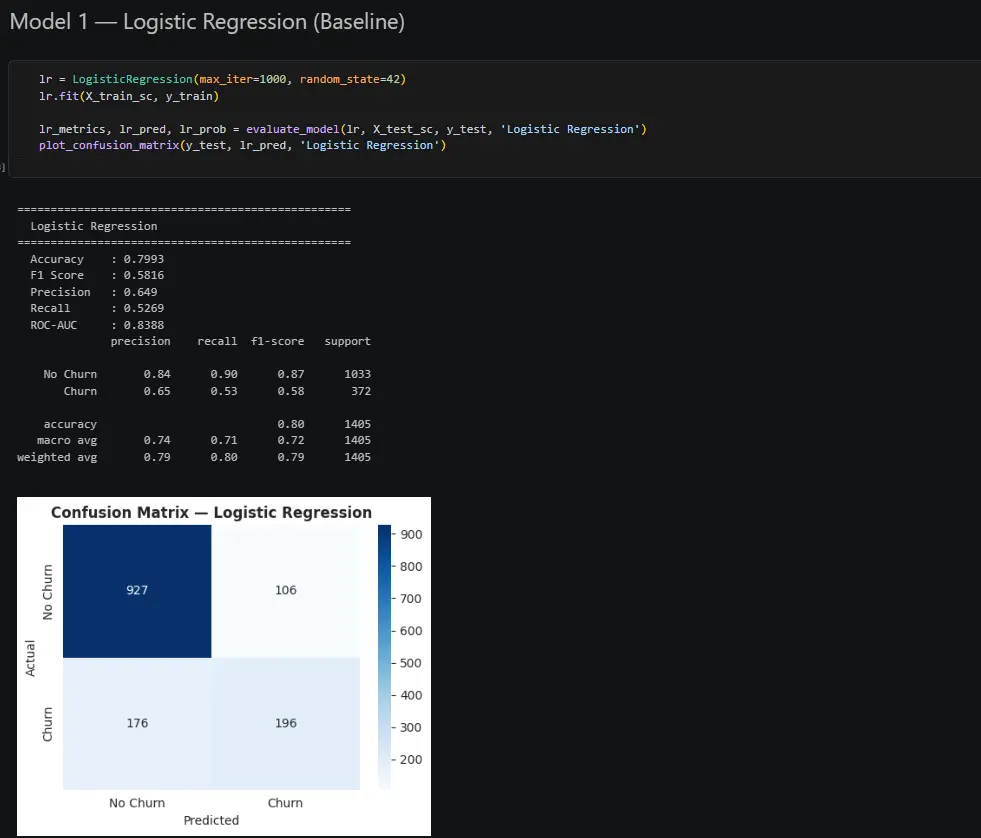The width and height of the screenshot is (981, 838).
Task: Click the 'lr = LogisticRegression(max_iter=1000...' code line
Action: 222,79
